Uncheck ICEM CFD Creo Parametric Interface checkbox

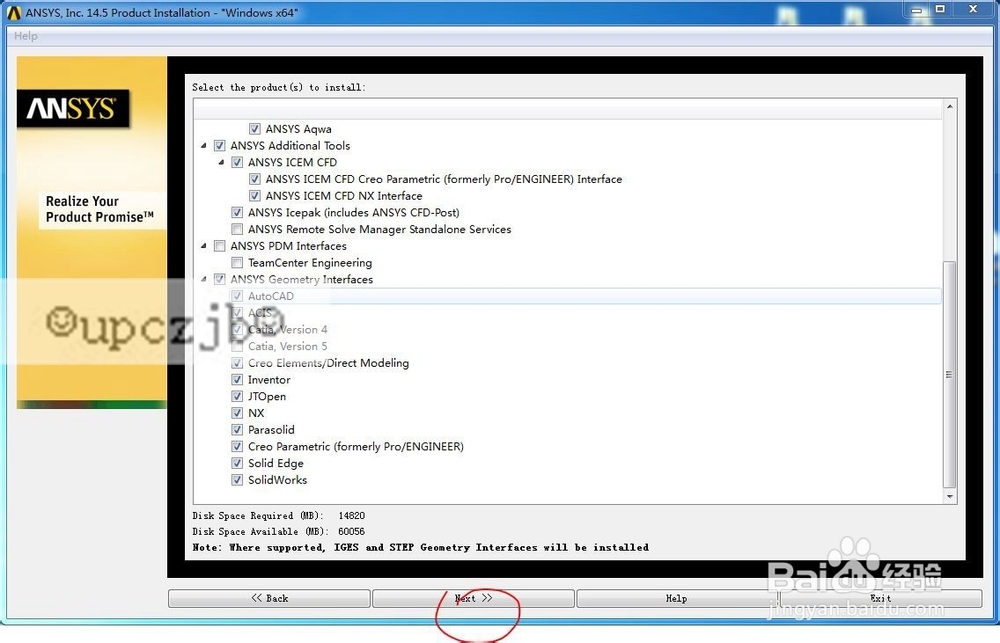coord(254,179)
